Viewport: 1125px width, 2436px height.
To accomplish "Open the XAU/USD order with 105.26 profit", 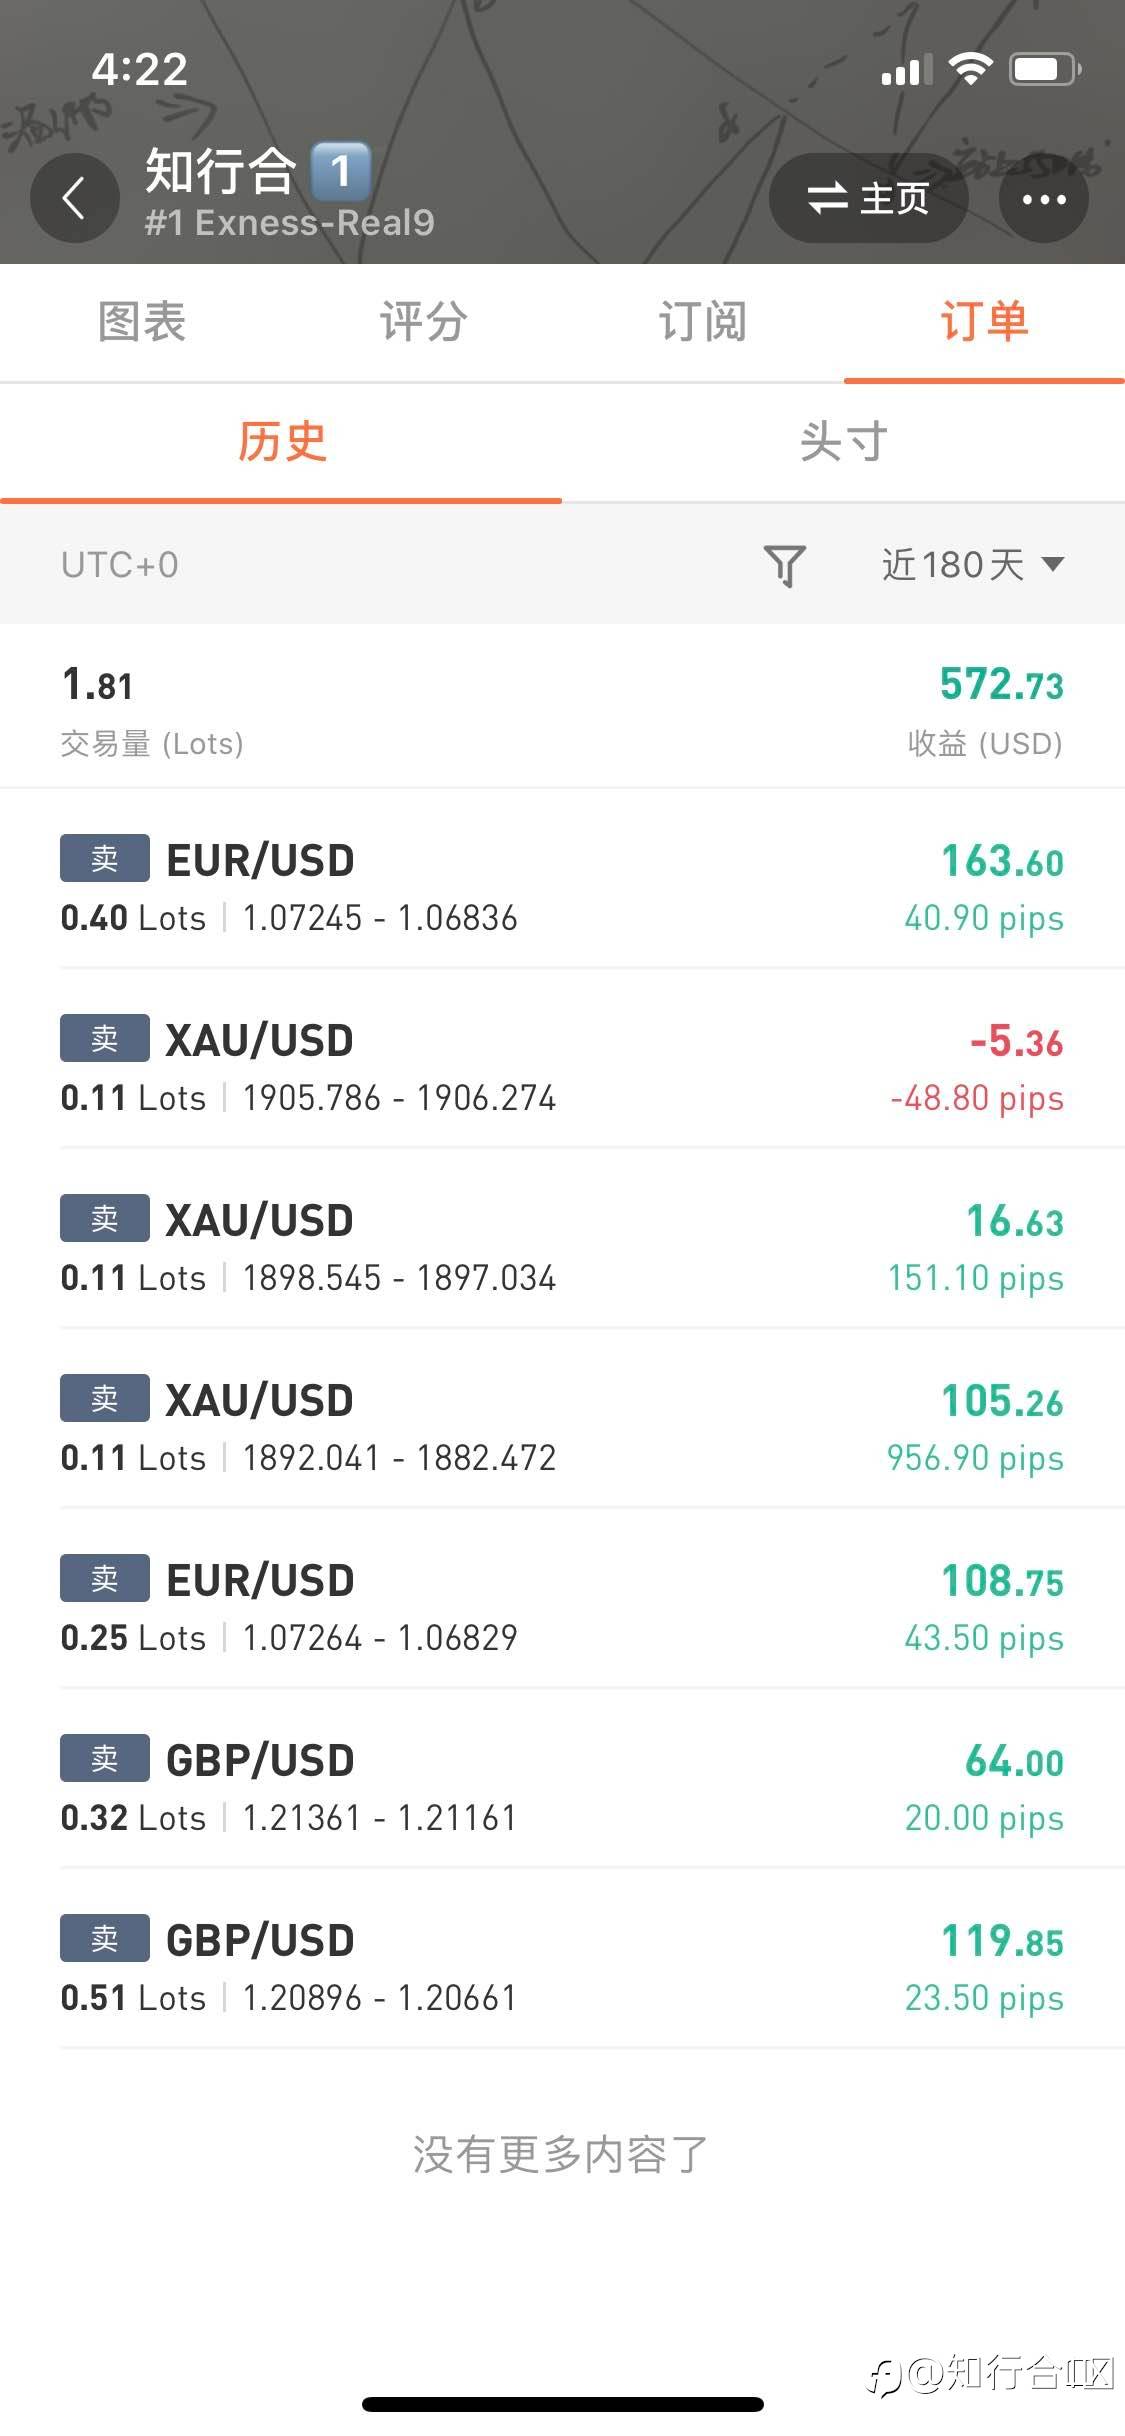I will (562, 1428).
